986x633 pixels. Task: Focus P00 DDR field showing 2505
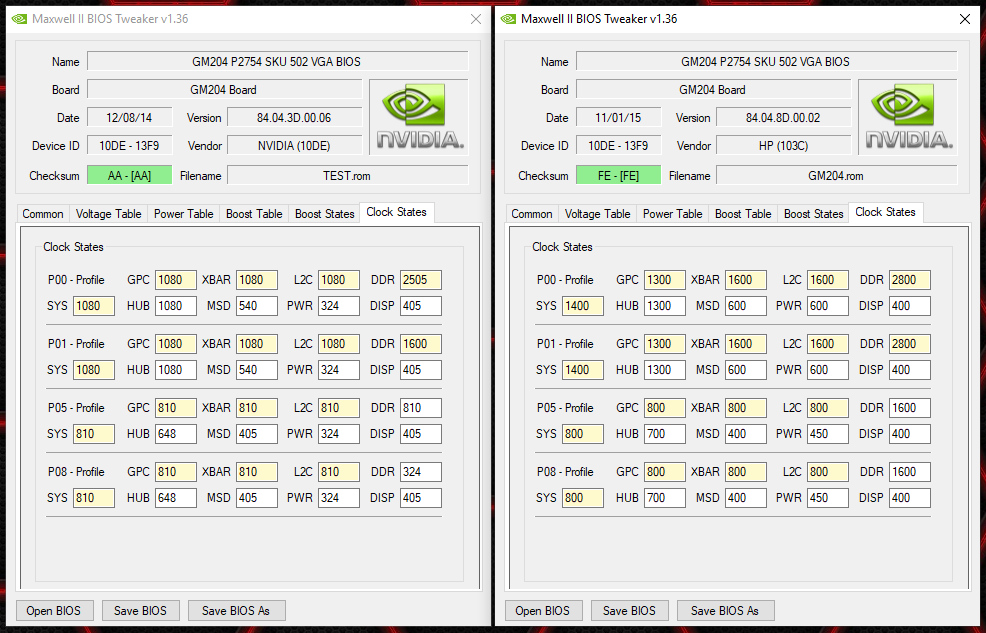tap(421, 280)
